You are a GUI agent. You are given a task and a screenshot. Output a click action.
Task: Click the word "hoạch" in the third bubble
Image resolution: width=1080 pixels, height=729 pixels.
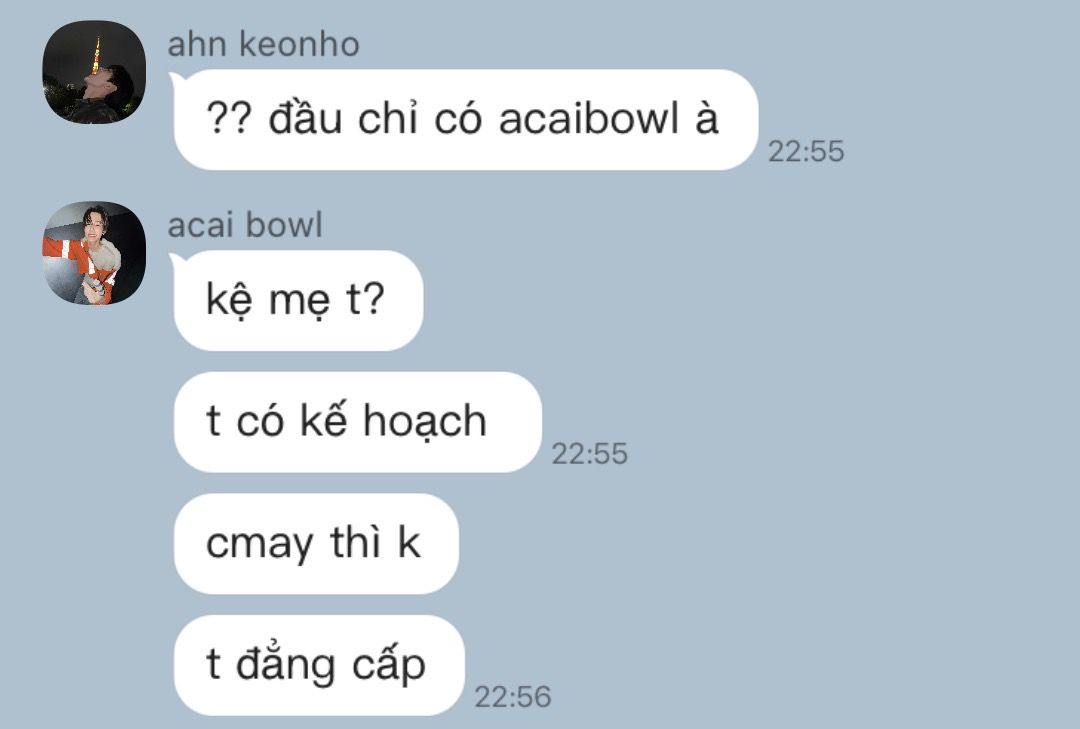click(424, 422)
